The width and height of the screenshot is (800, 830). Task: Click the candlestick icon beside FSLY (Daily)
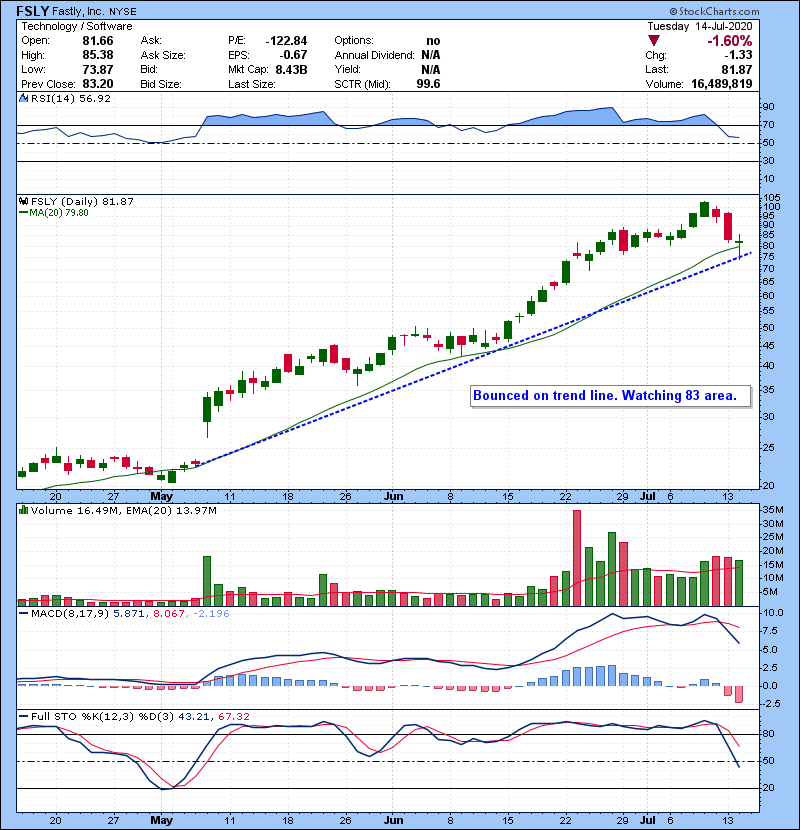pyautogui.click(x=23, y=201)
